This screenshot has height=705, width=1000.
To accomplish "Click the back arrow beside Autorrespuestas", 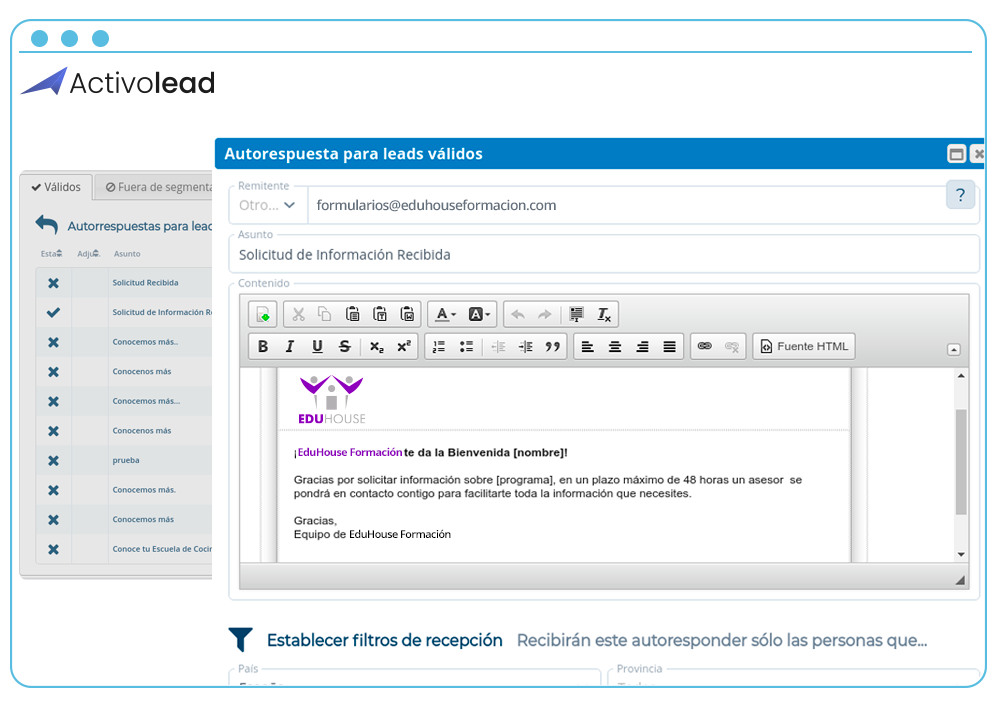I will click(x=47, y=225).
